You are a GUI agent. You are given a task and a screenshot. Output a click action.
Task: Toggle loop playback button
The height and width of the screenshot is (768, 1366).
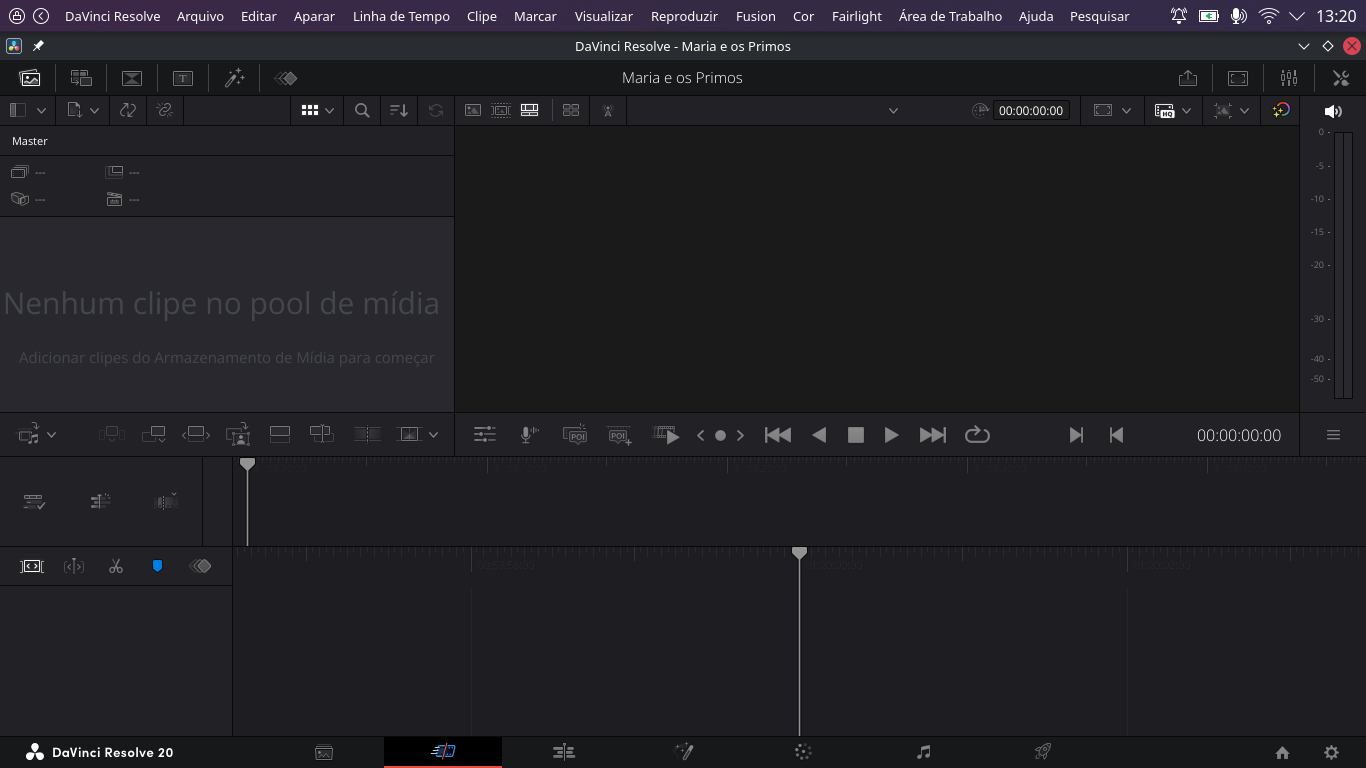coord(977,434)
